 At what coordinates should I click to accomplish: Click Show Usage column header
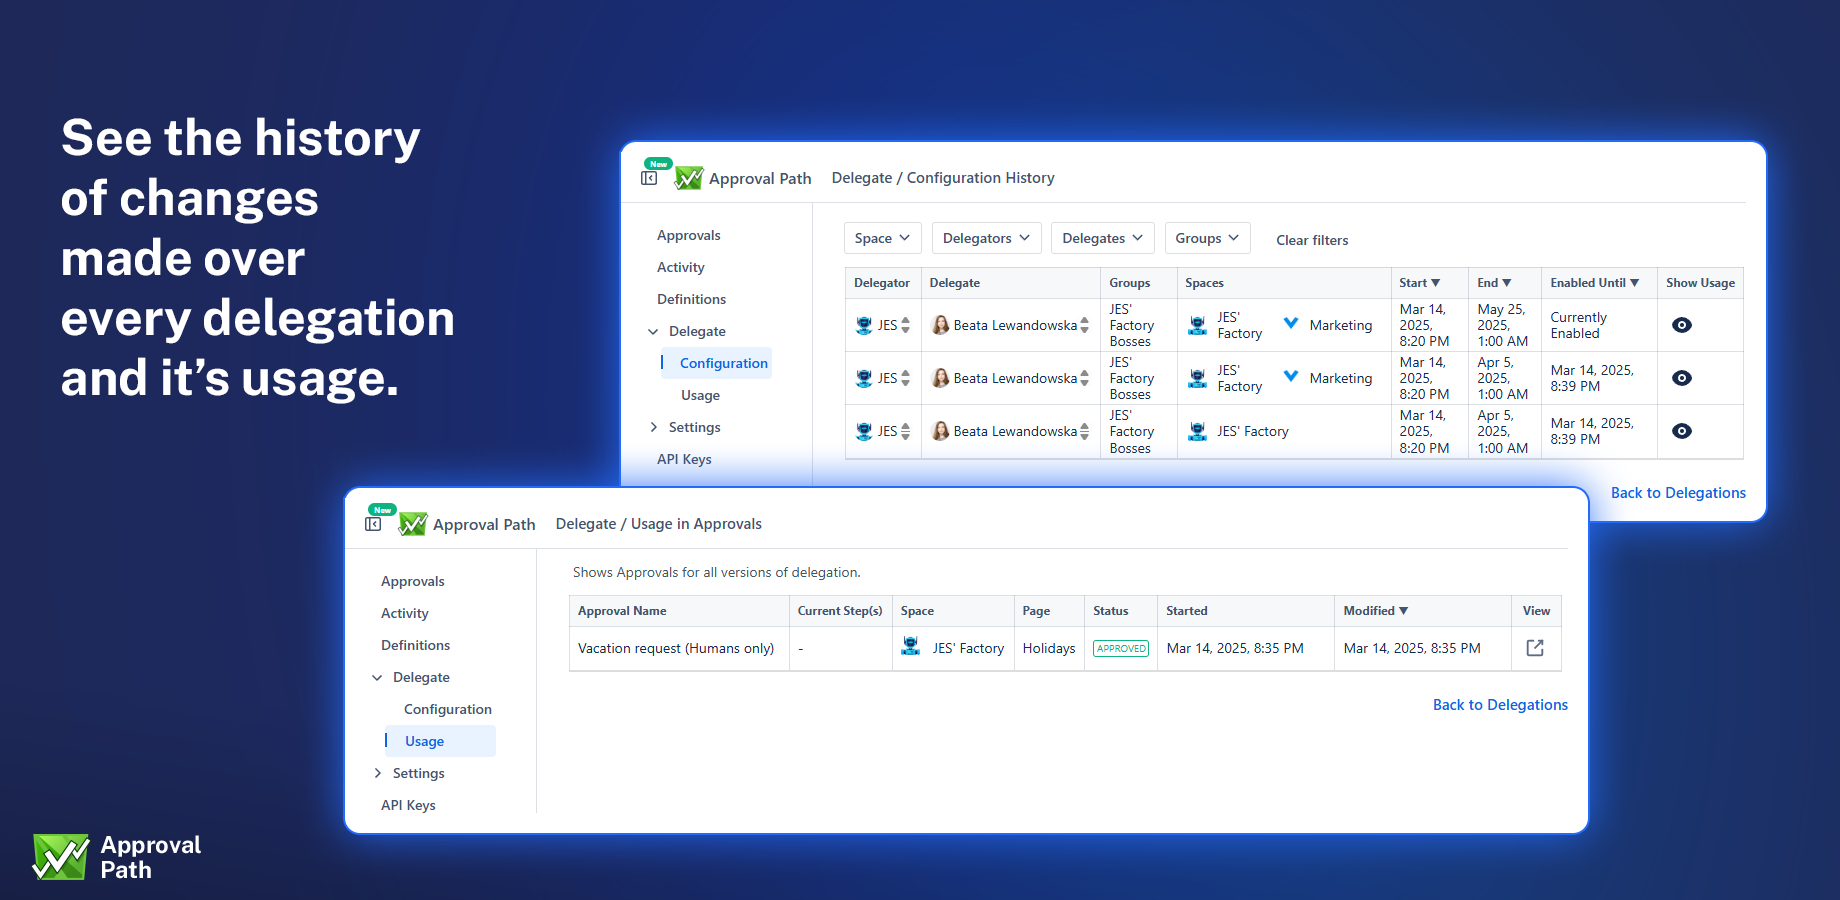(x=1700, y=283)
